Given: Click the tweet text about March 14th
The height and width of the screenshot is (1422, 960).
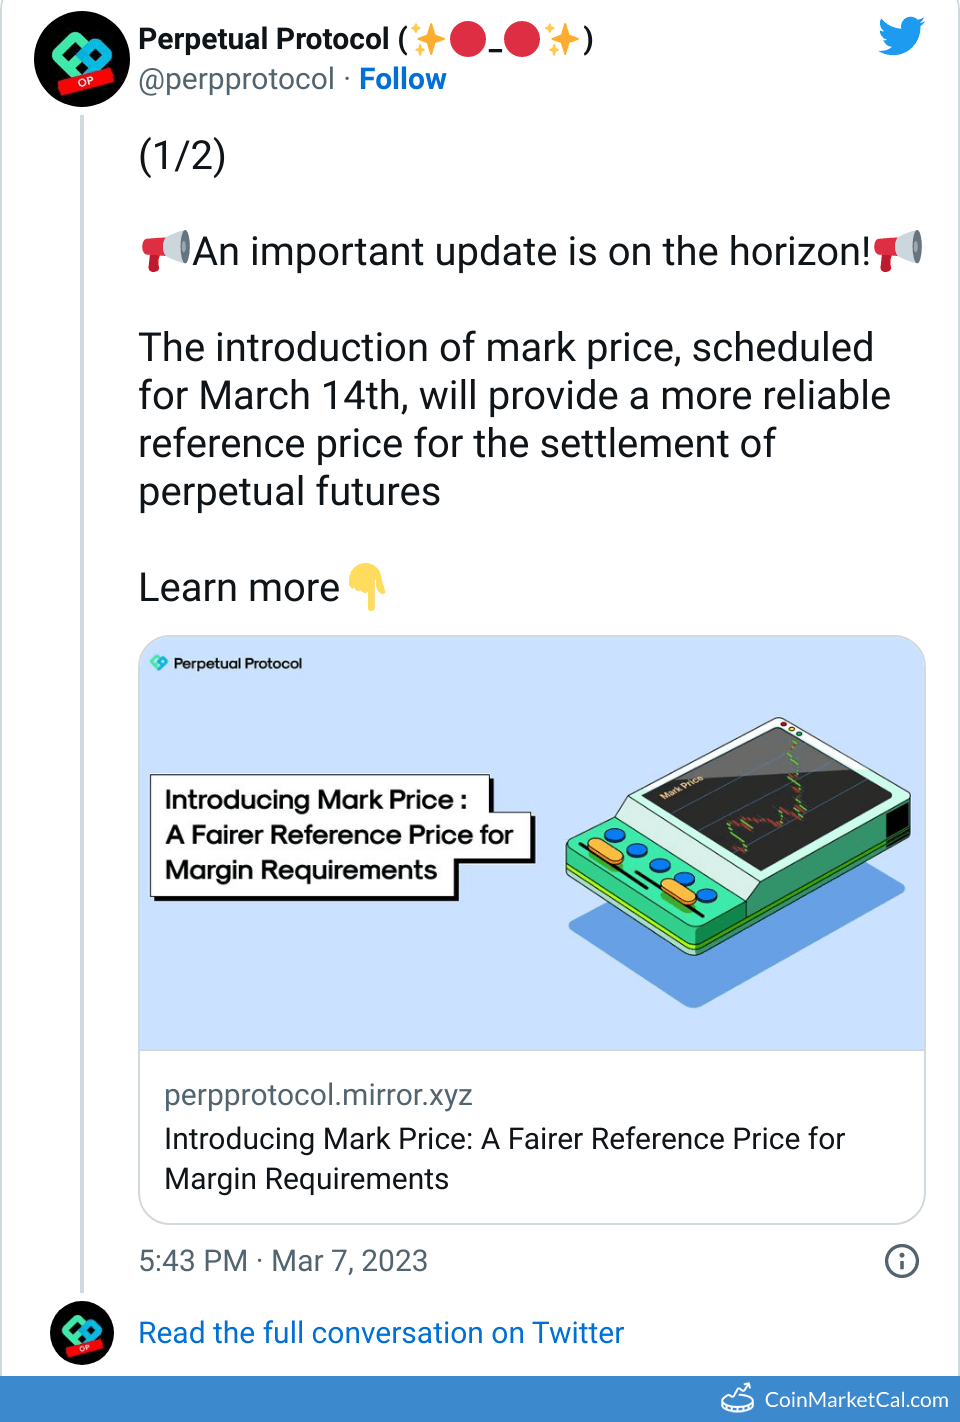Looking at the screenshot, I should [513, 420].
